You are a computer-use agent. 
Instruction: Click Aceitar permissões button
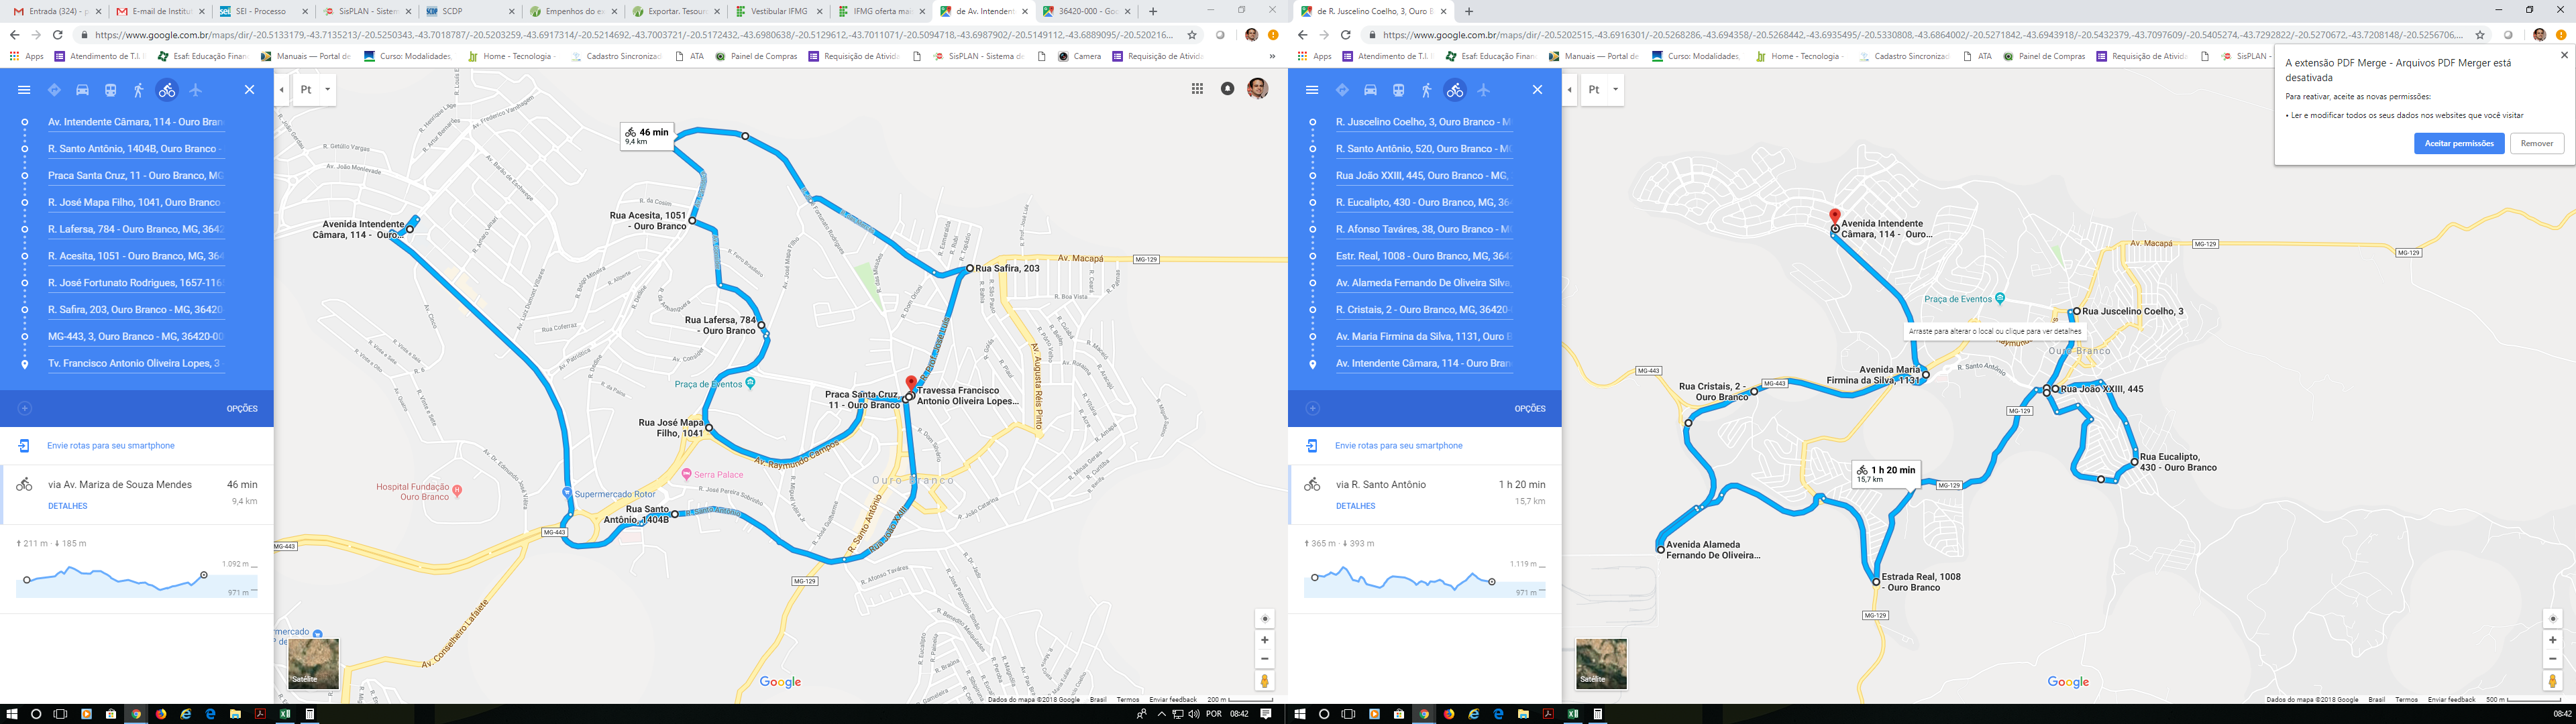click(2458, 144)
